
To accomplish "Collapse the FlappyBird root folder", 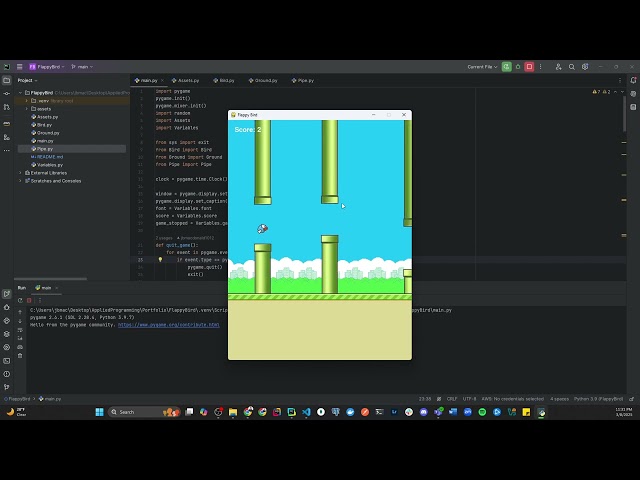I will coord(20,93).
